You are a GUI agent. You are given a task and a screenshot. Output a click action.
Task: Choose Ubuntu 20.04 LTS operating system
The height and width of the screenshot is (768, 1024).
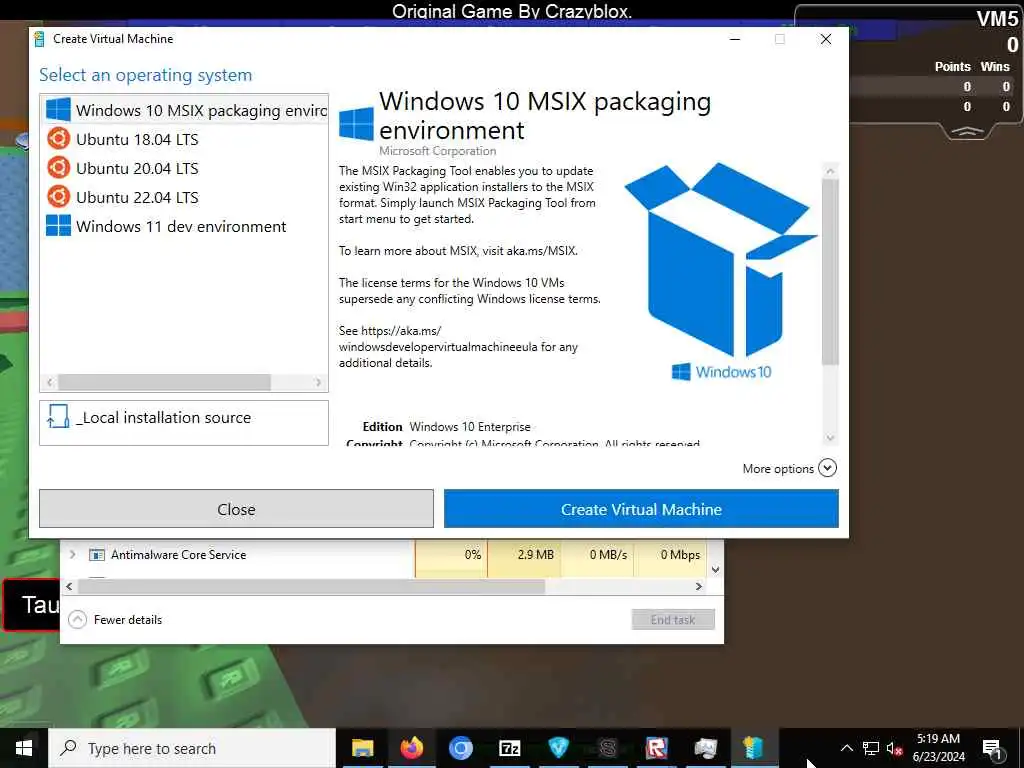(184, 168)
